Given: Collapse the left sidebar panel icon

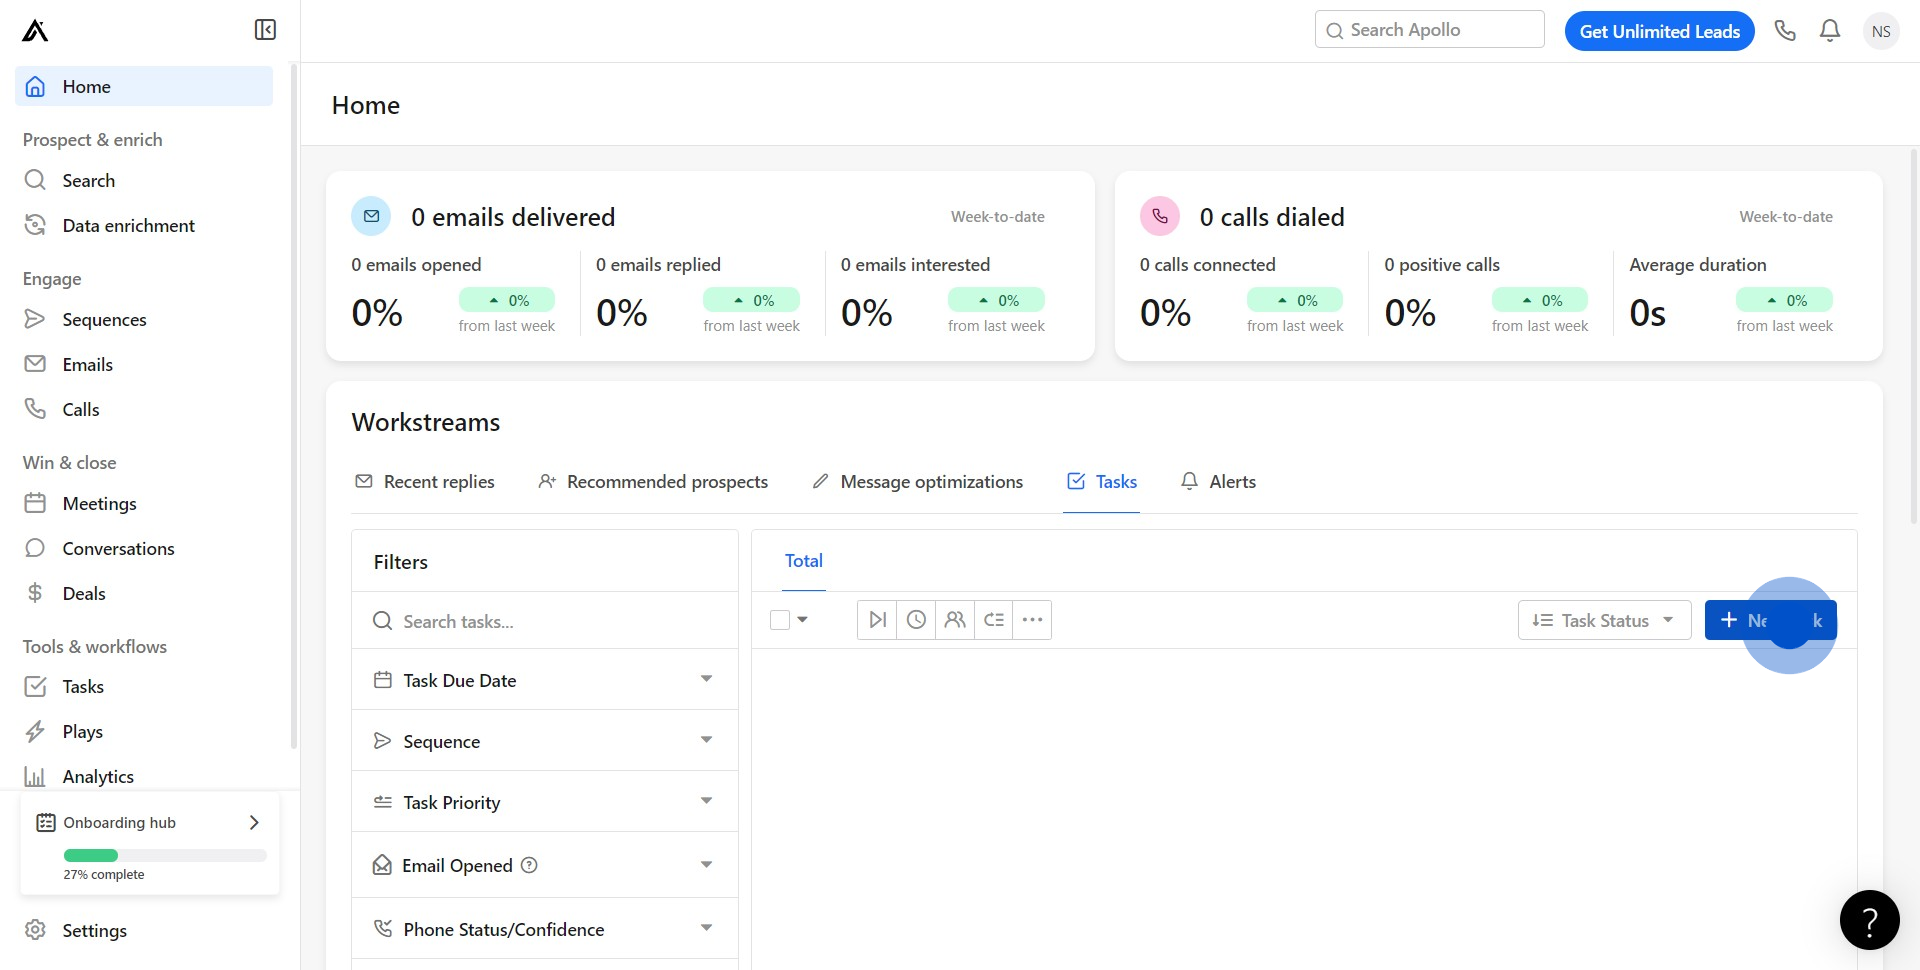Looking at the screenshot, I should click(x=265, y=30).
